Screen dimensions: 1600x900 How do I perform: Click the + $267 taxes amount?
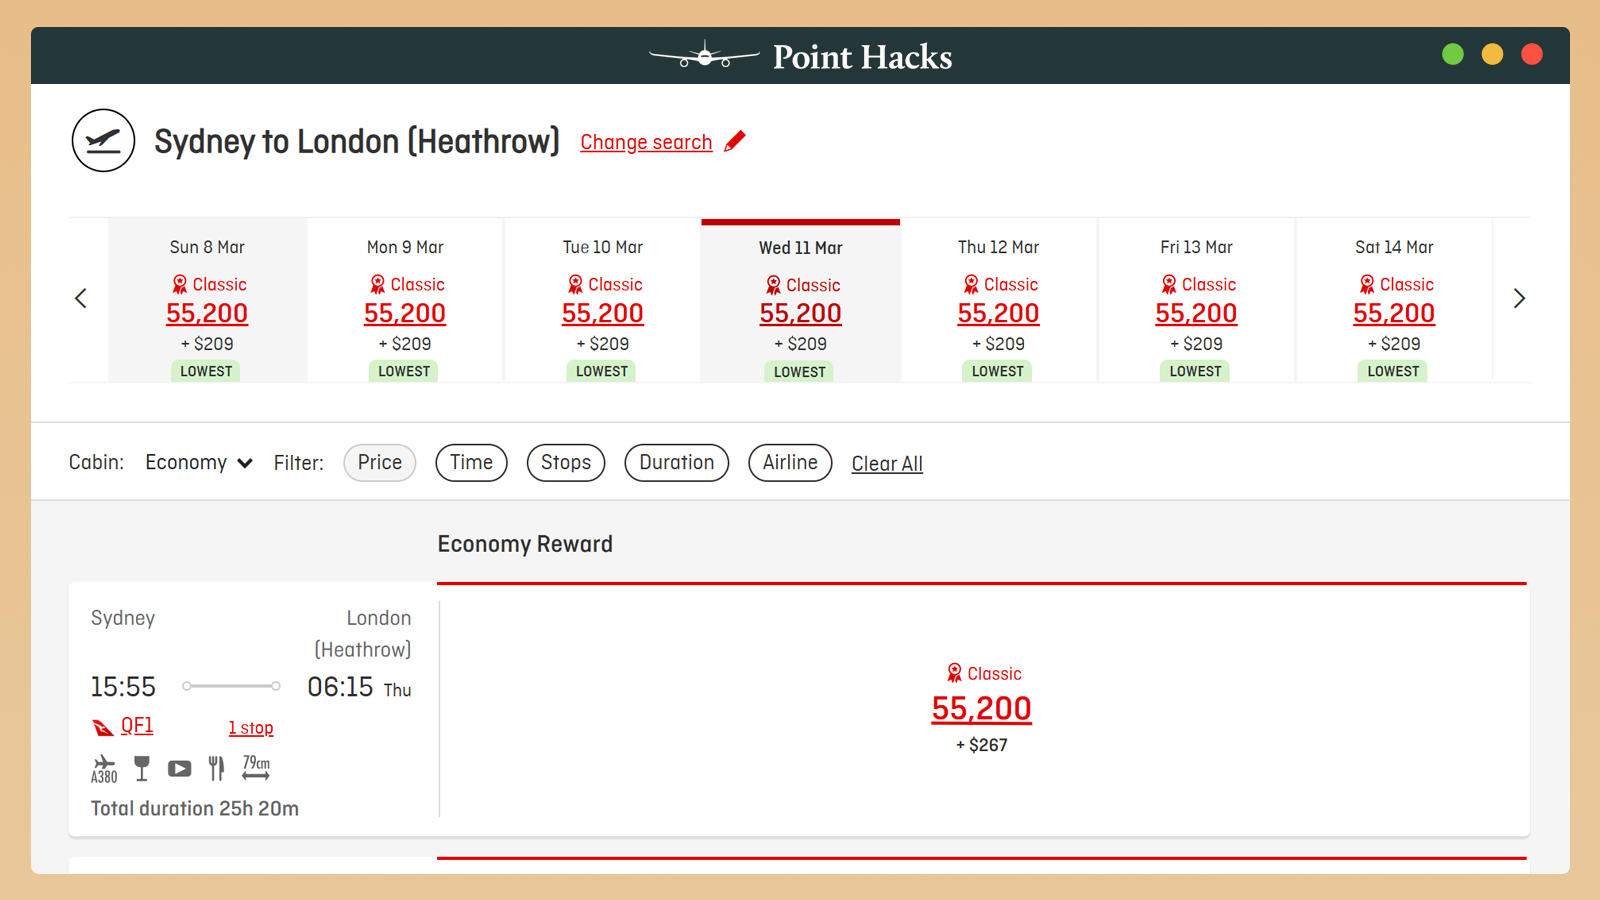coord(982,745)
